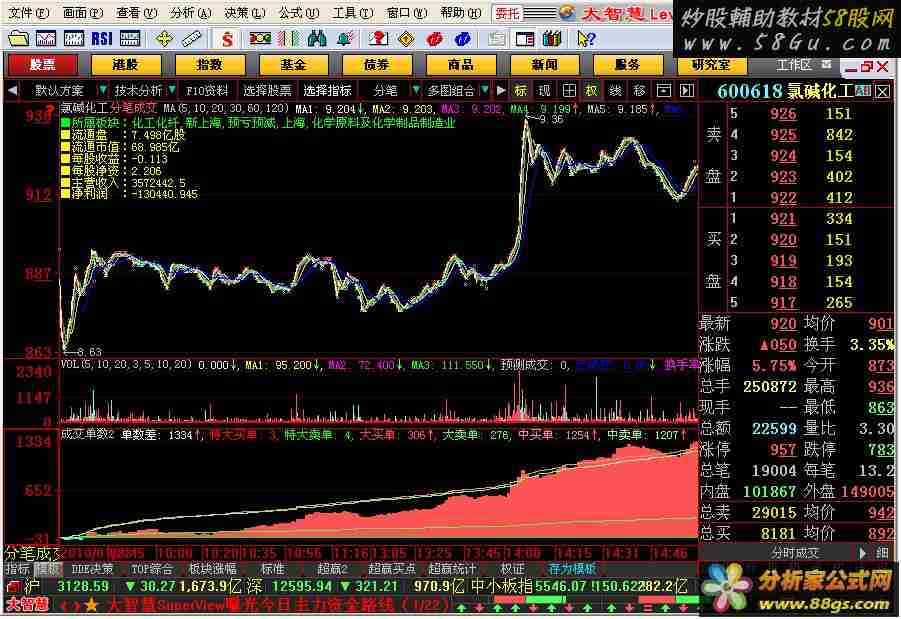Select the 存为模板 tab
This screenshot has width=901, height=619.
[572, 569]
